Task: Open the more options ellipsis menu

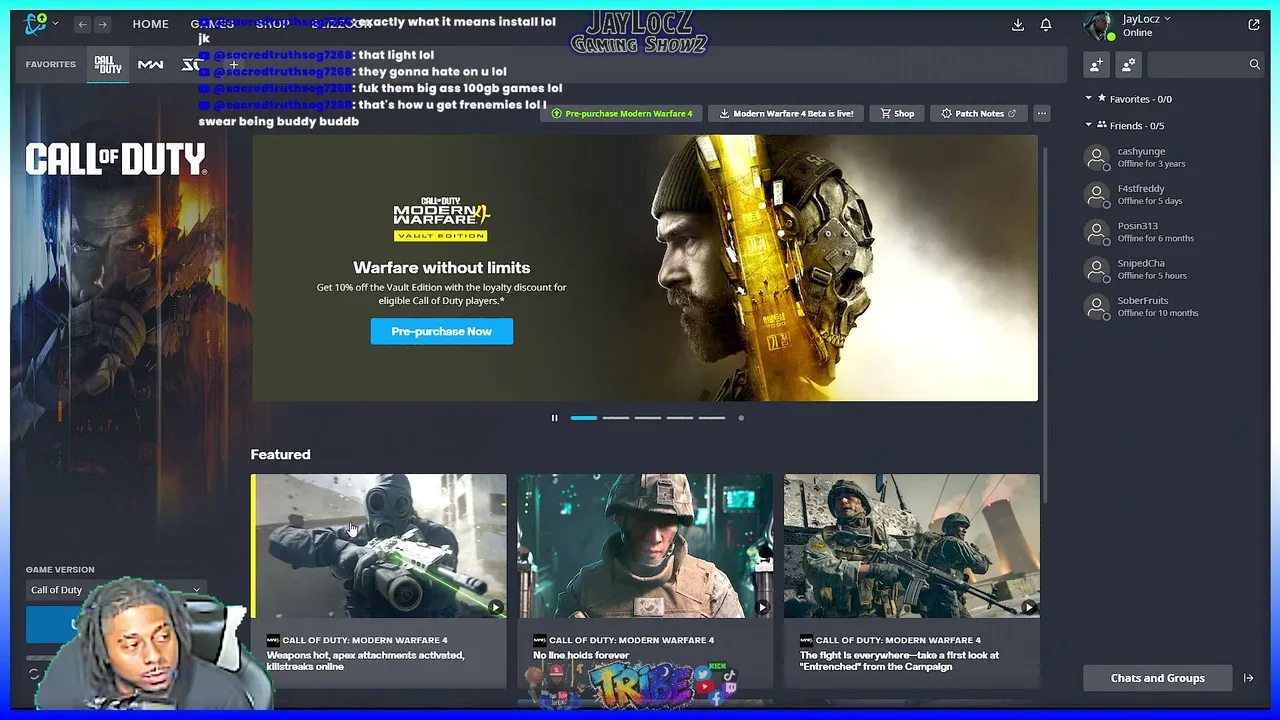Action: [x=1042, y=113]
